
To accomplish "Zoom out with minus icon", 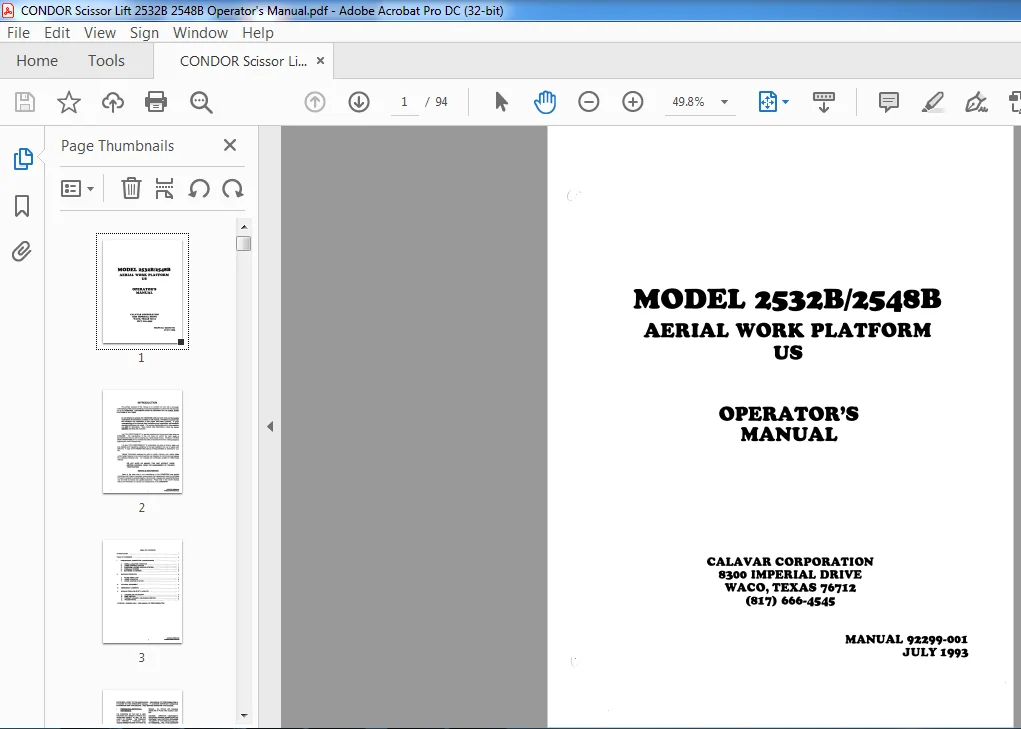I will (589, 102).
